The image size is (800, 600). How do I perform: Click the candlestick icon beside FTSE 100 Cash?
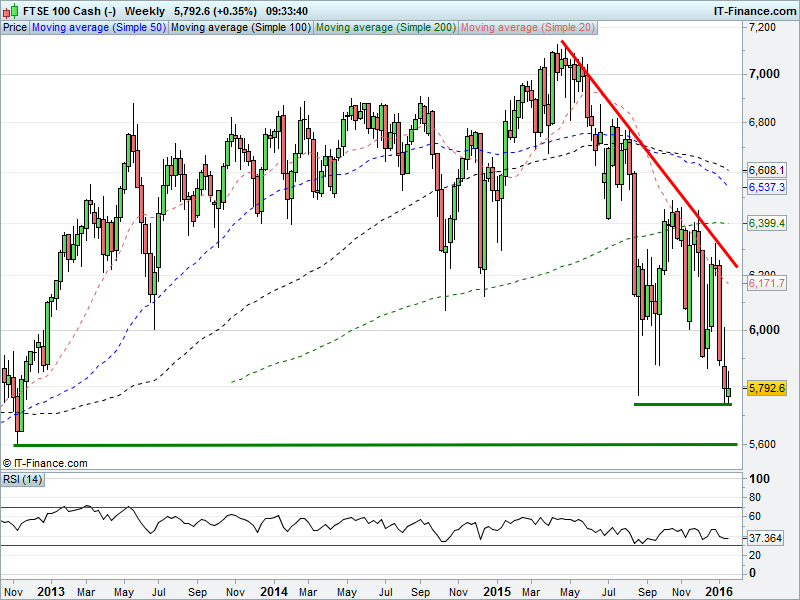point(11,11)
